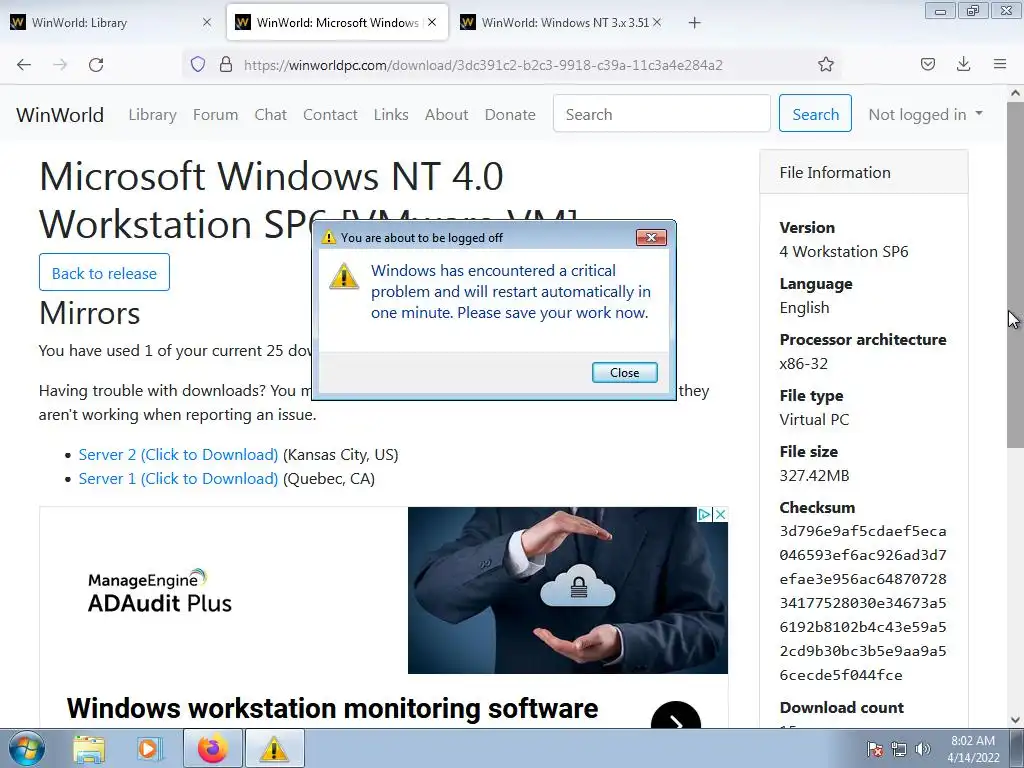Open the WinWorld home brand link
This screenshot has width=1024, height=768.
coord(60,115)
